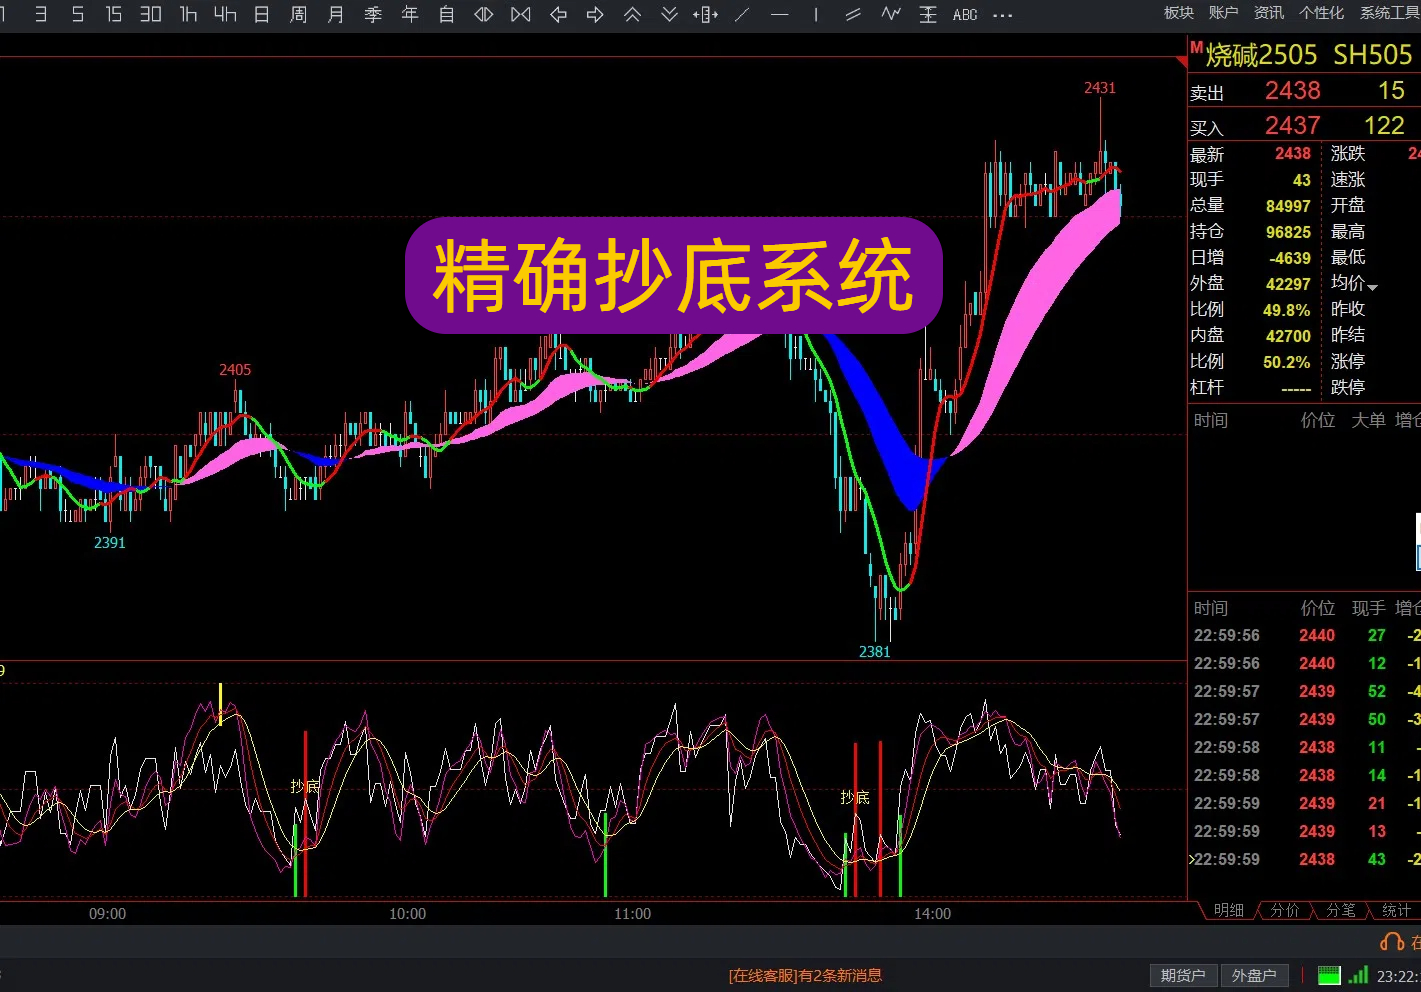The width and height of the screenshot is (1421, 992).
Task: Switch to the 统计 tab
Action: pyautogui.click(x=1396, y=910)
